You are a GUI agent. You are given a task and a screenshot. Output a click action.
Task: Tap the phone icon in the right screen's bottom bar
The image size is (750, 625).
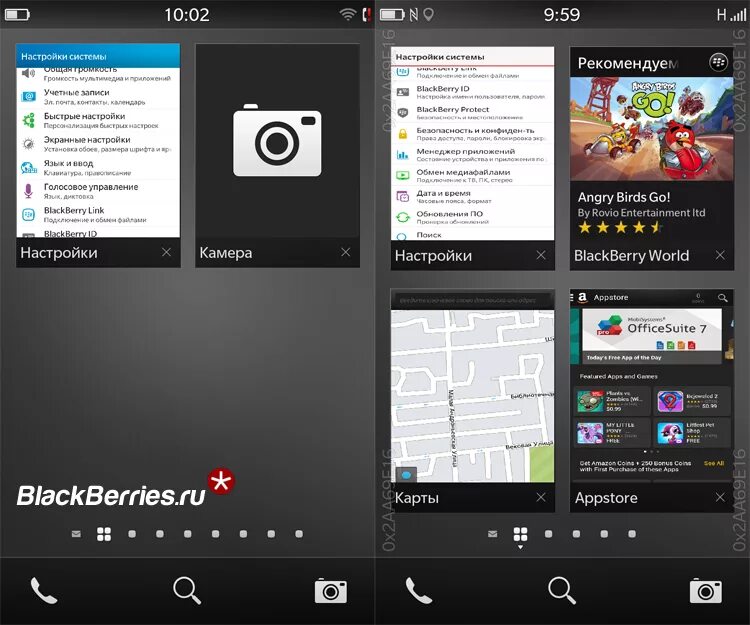(419, 591)
